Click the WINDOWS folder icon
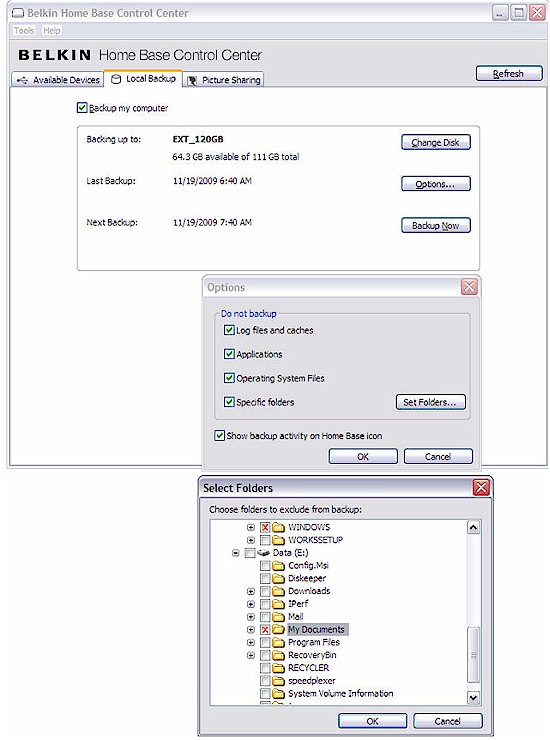The width and height of the screenshot is (550, 740). tap(279, 527)
